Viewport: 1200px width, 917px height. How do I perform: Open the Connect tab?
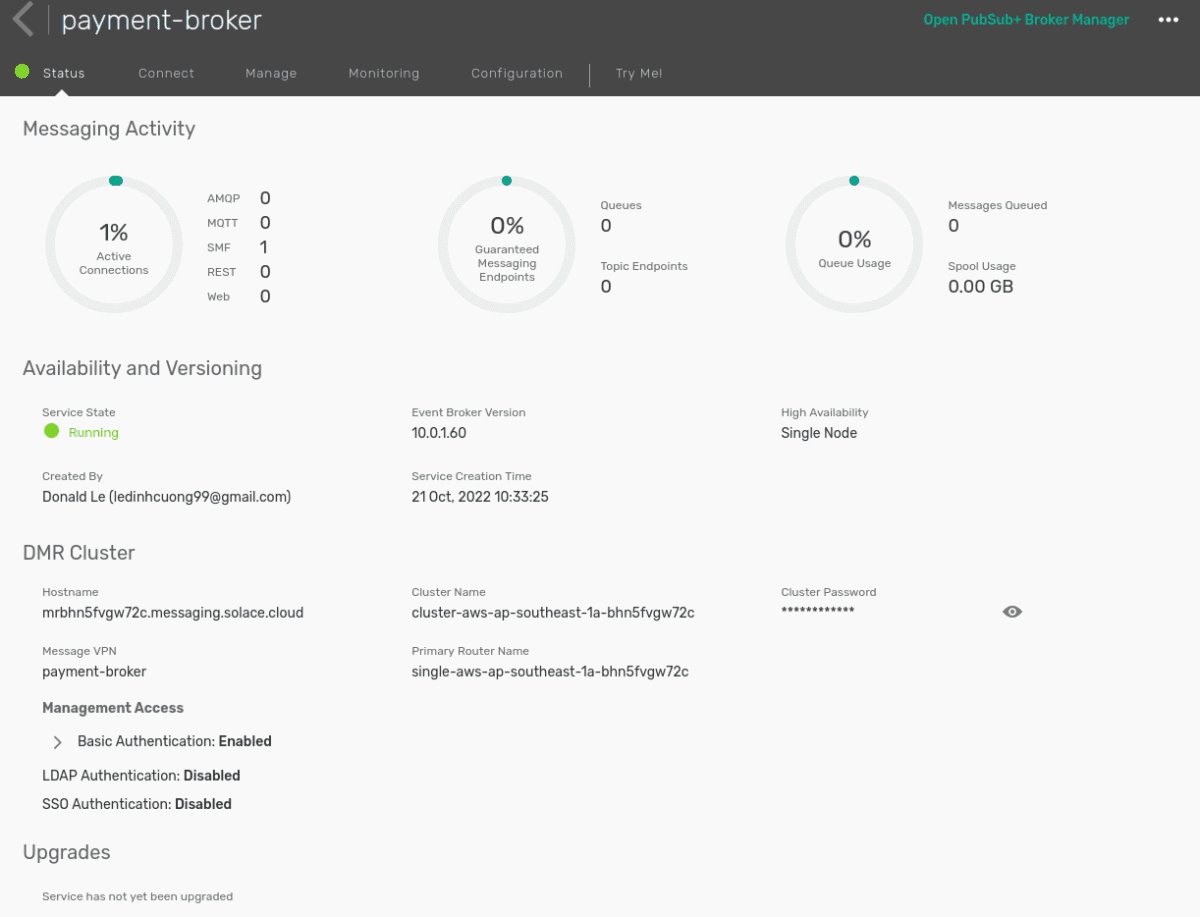(166, 73)
